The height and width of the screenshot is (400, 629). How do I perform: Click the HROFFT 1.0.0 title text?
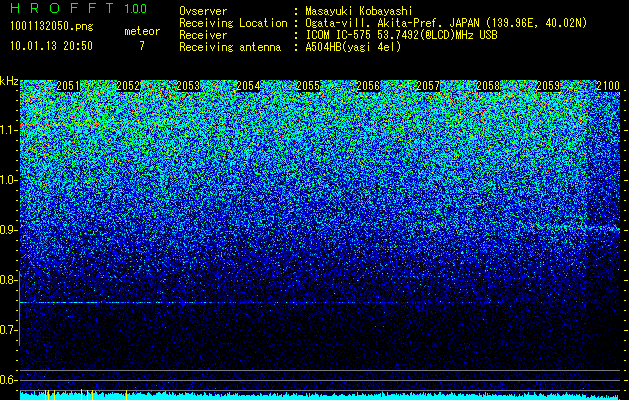[x=78, y=8]
